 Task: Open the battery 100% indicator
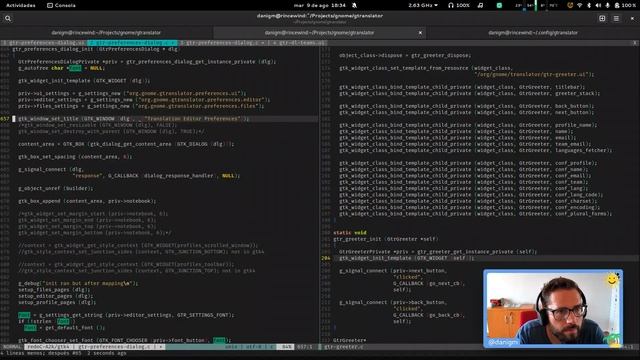625,5
